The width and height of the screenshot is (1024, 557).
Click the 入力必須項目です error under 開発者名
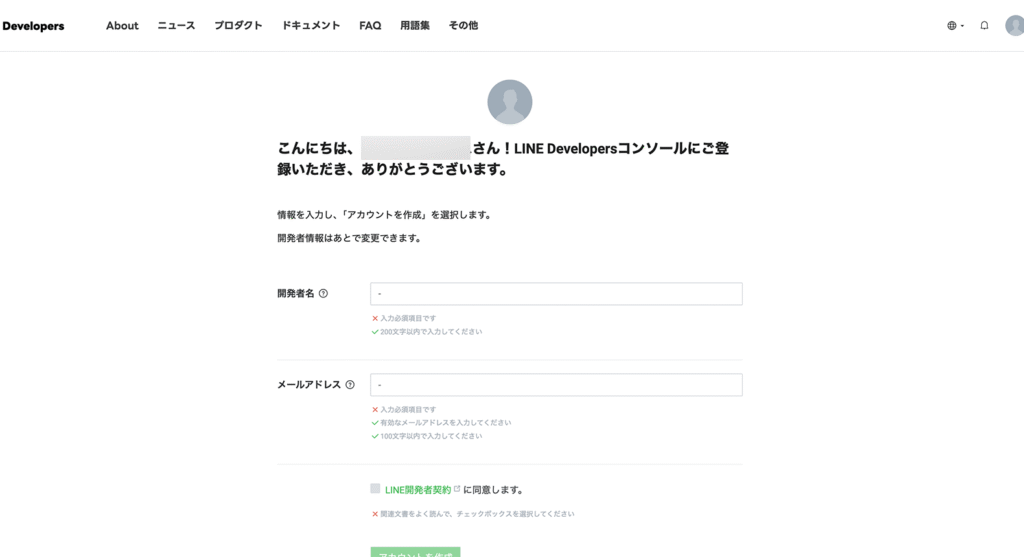coord(408,318)
